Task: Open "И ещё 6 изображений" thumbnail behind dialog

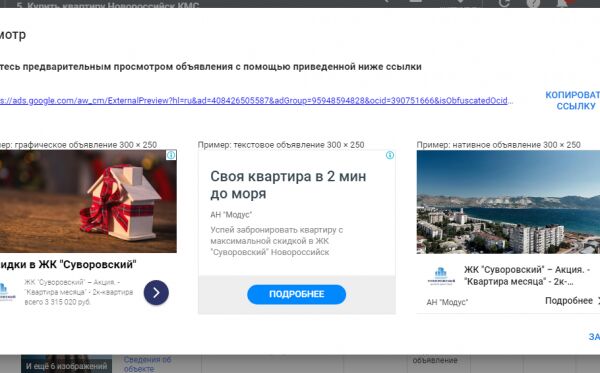Action: coord(67,365)
